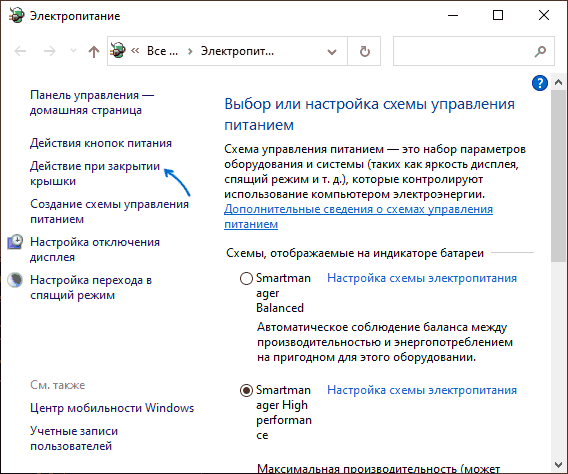Image resolution: width=568 pixels, height=474 pixels.
Task: Open 'Создание схемы управления питанием'
Action: point(109,211)
